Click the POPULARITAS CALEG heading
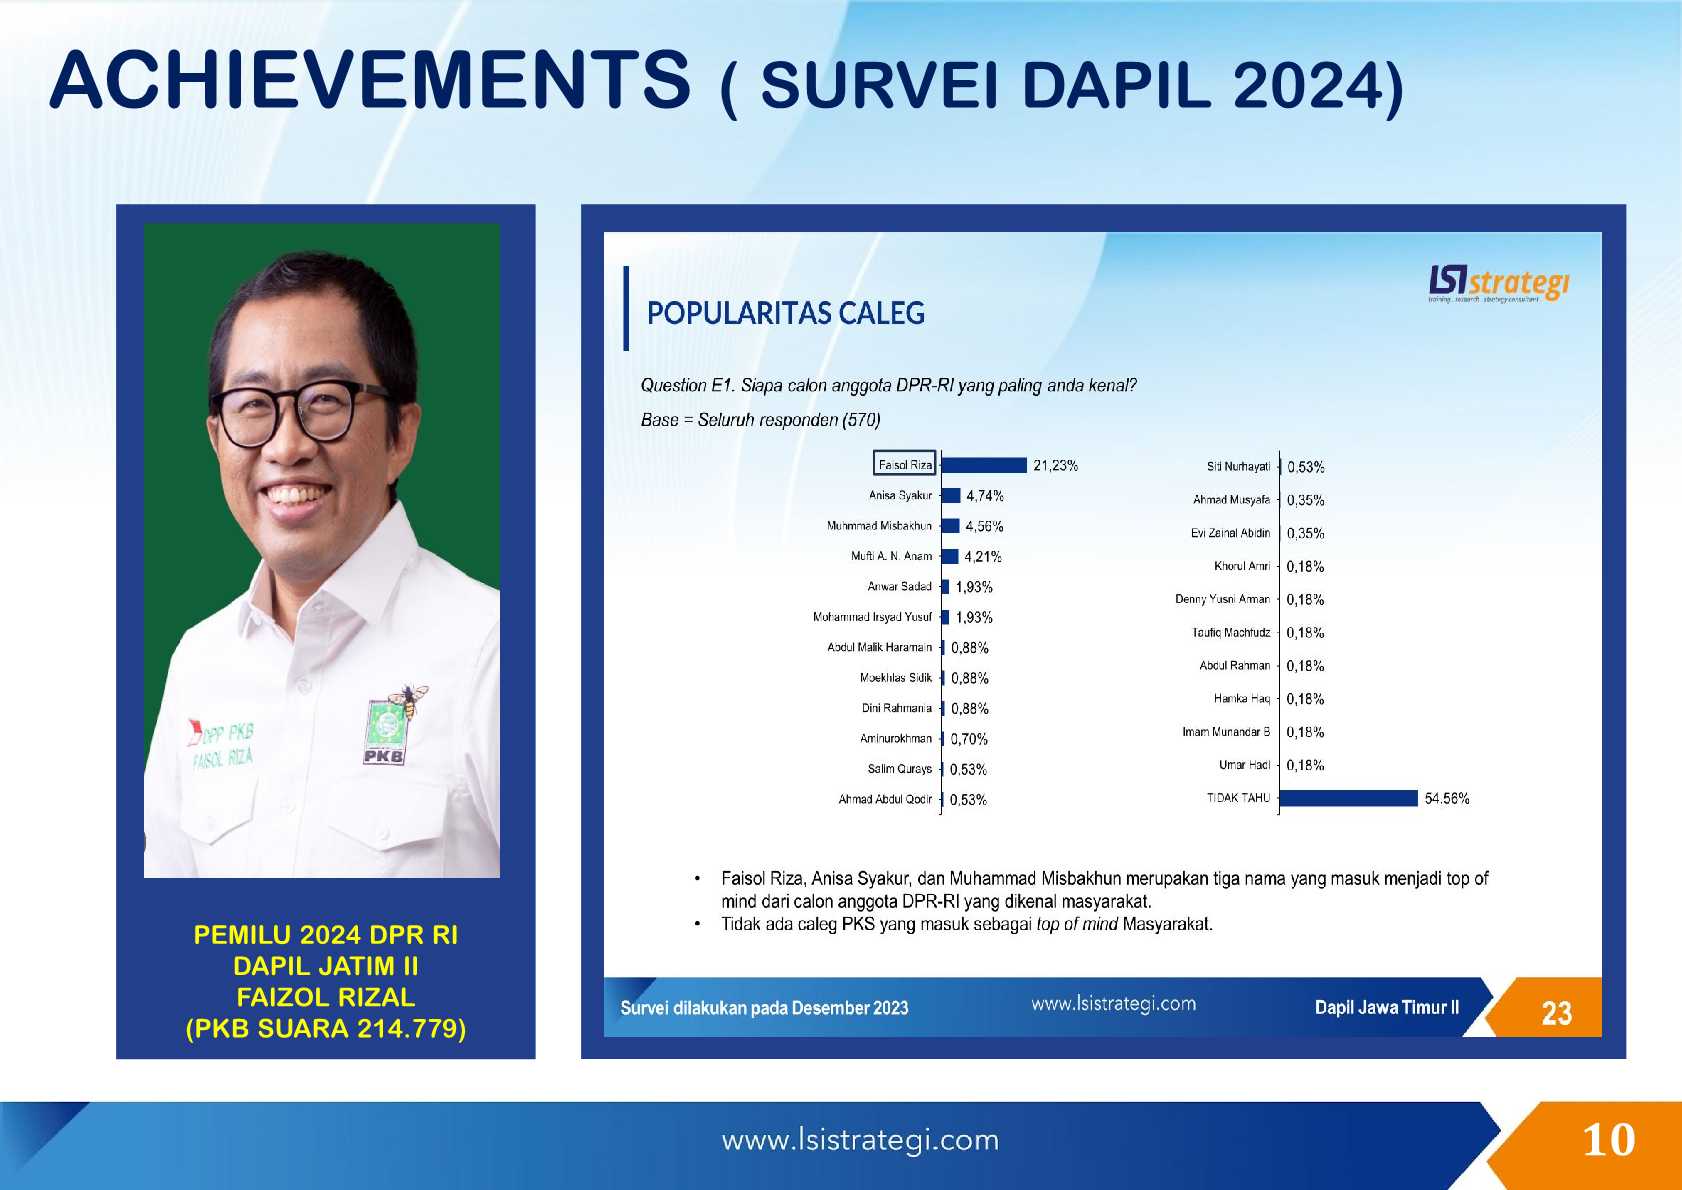This screenshot has width=1682, height=1190. tap(785, 314)
